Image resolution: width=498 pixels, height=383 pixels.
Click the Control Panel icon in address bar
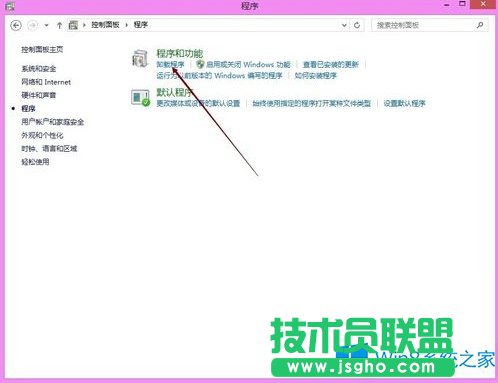point(73,25)
